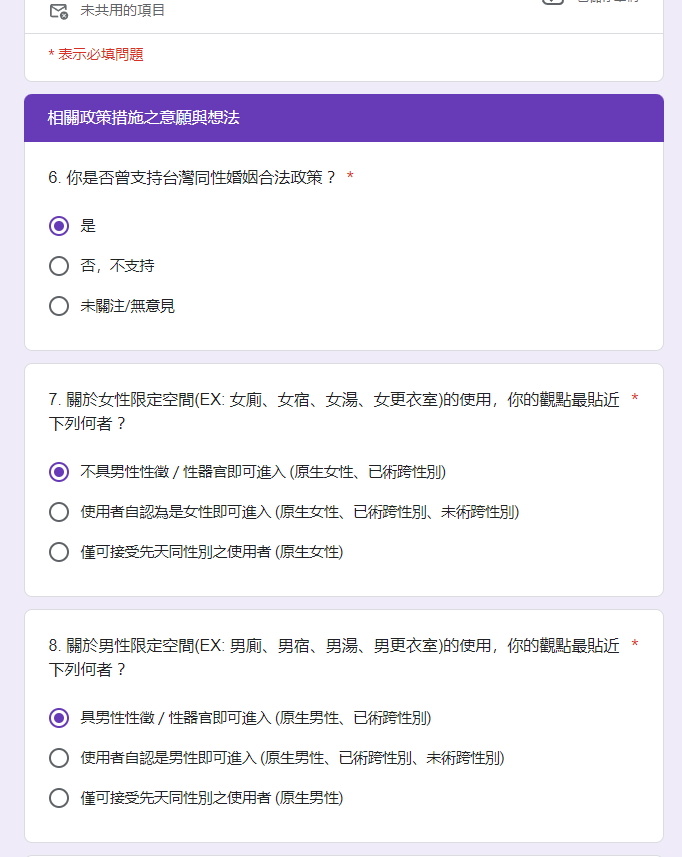Click the red required asterisk of question 8

pyautogui.click(x=635, y=644)
